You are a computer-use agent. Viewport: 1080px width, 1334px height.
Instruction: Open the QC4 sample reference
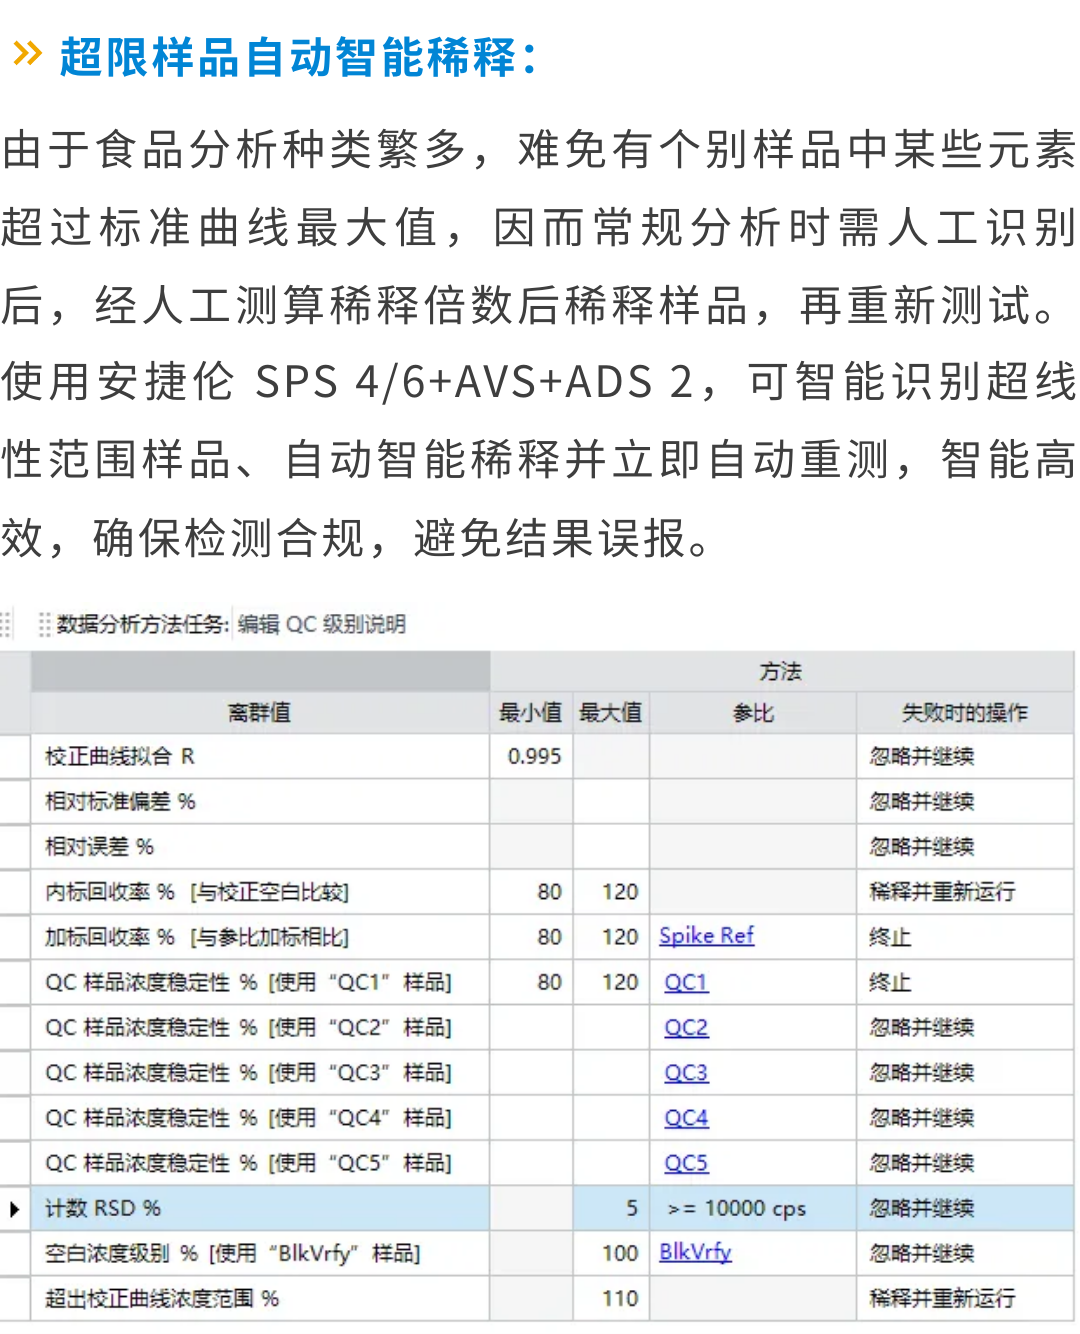pyautogui.click(x=686, y=1117)
